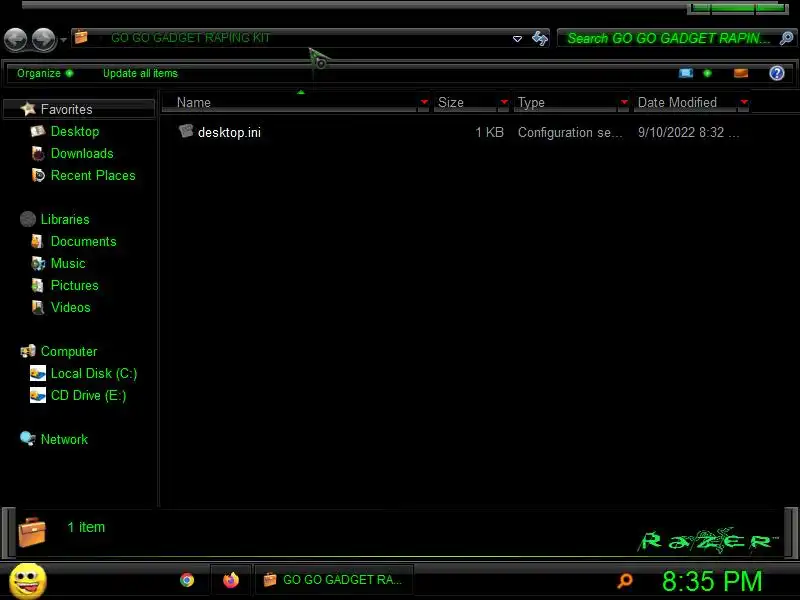800x600 pixels.
Task: Click the change view icon
Action: (x=686, y=73)
